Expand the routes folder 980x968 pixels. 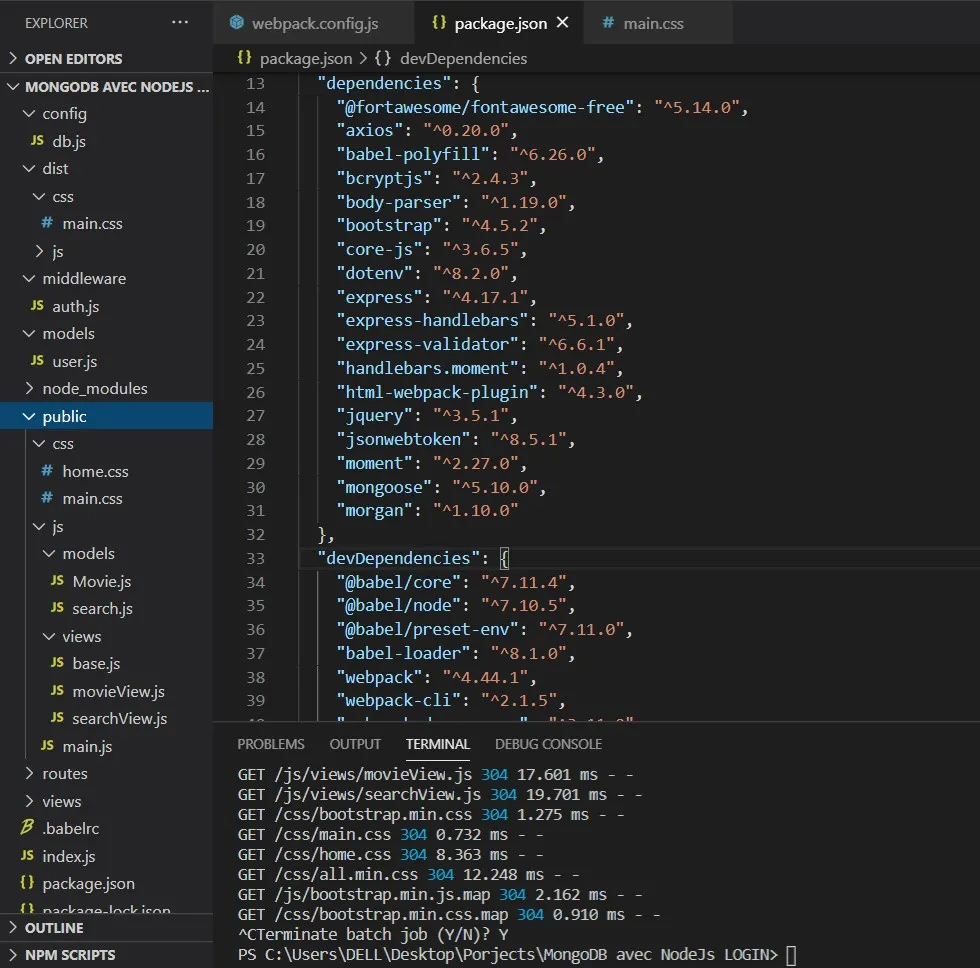click(x=64, y=773)
